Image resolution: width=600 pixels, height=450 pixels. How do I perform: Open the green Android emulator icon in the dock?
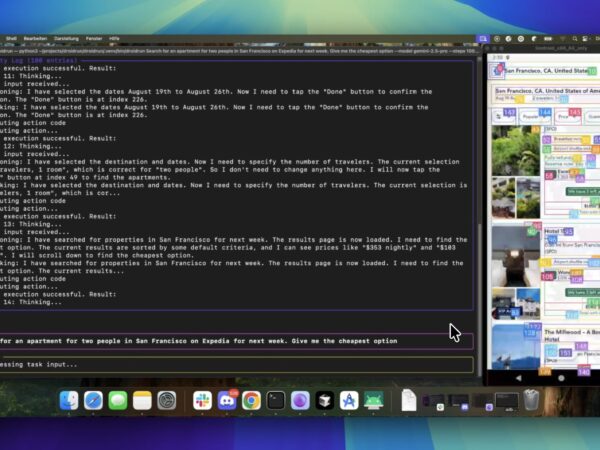coord(373,400)
